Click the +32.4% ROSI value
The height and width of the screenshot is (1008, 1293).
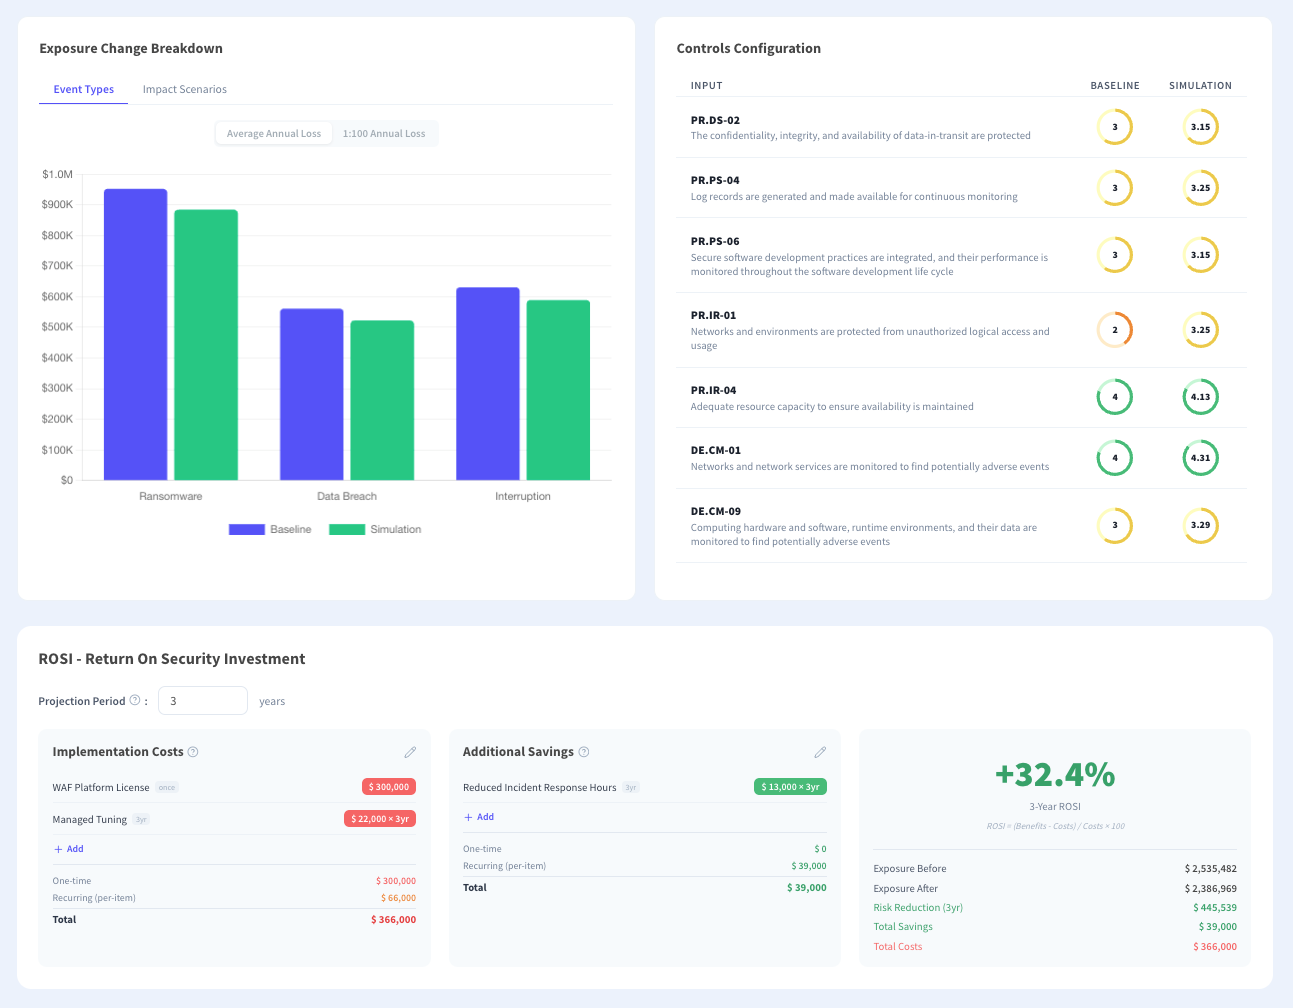tap(1055, 774)
